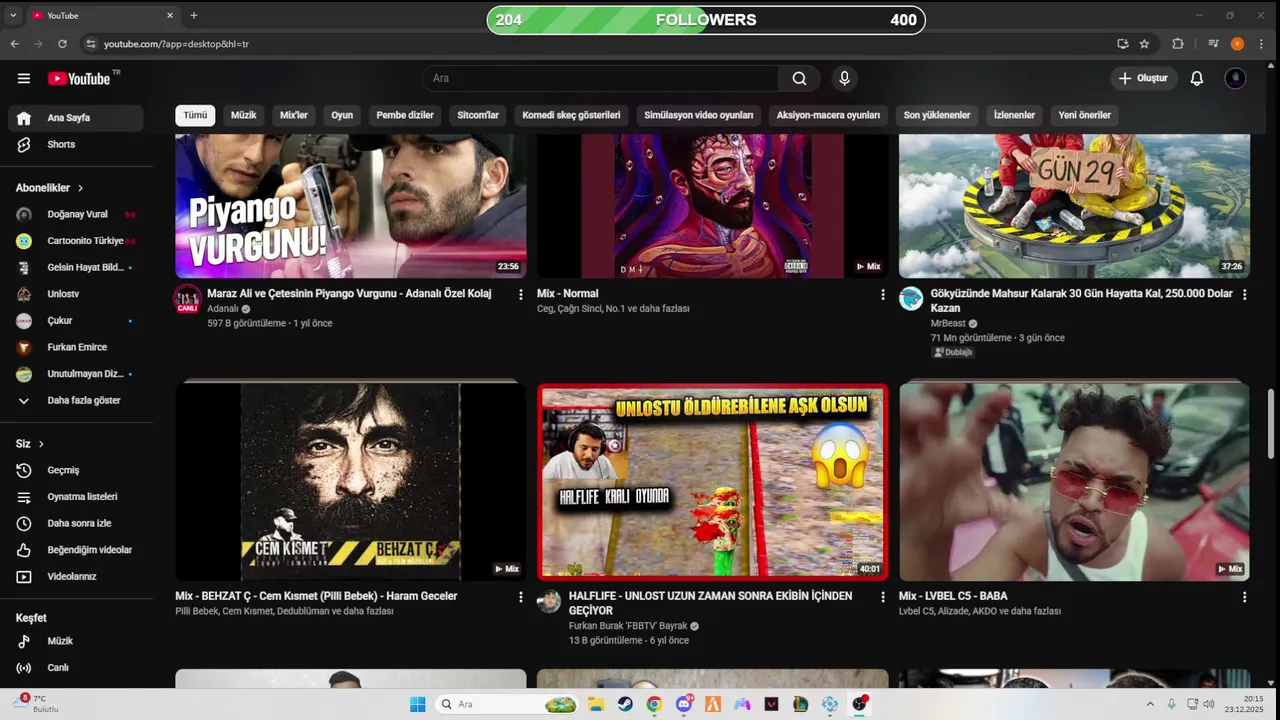1280x720 pixels.
Task: Open options for HALFLIFE UNLOST video
Action: (882, 597)
